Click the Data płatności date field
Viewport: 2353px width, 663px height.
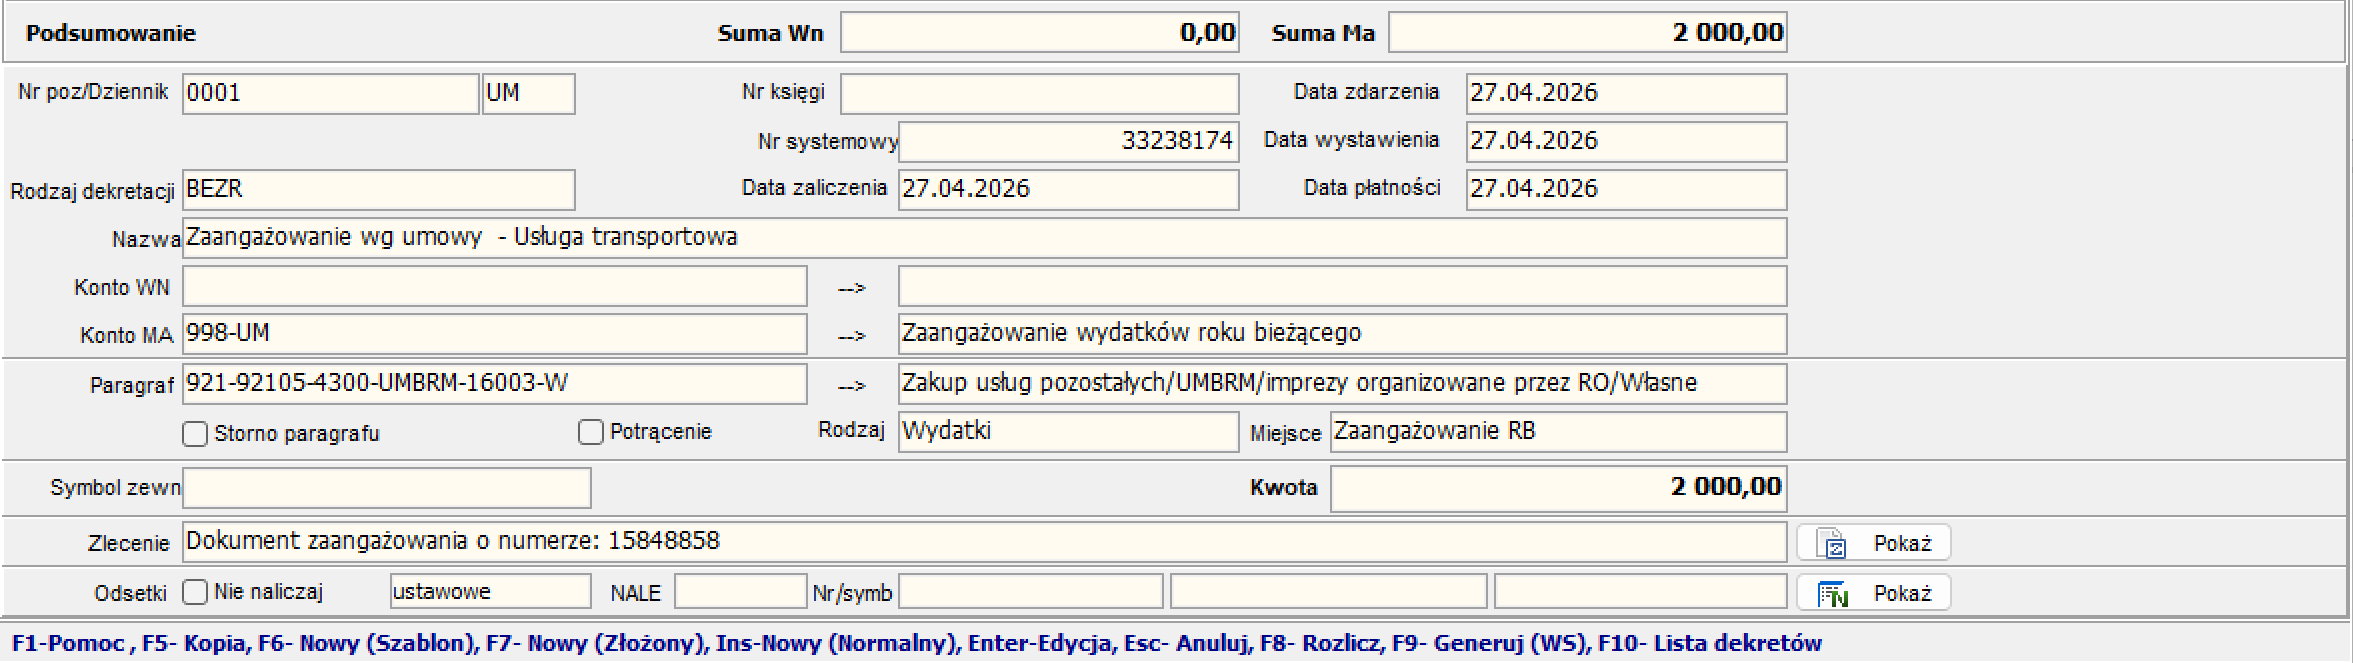(x=1626, y=190)
